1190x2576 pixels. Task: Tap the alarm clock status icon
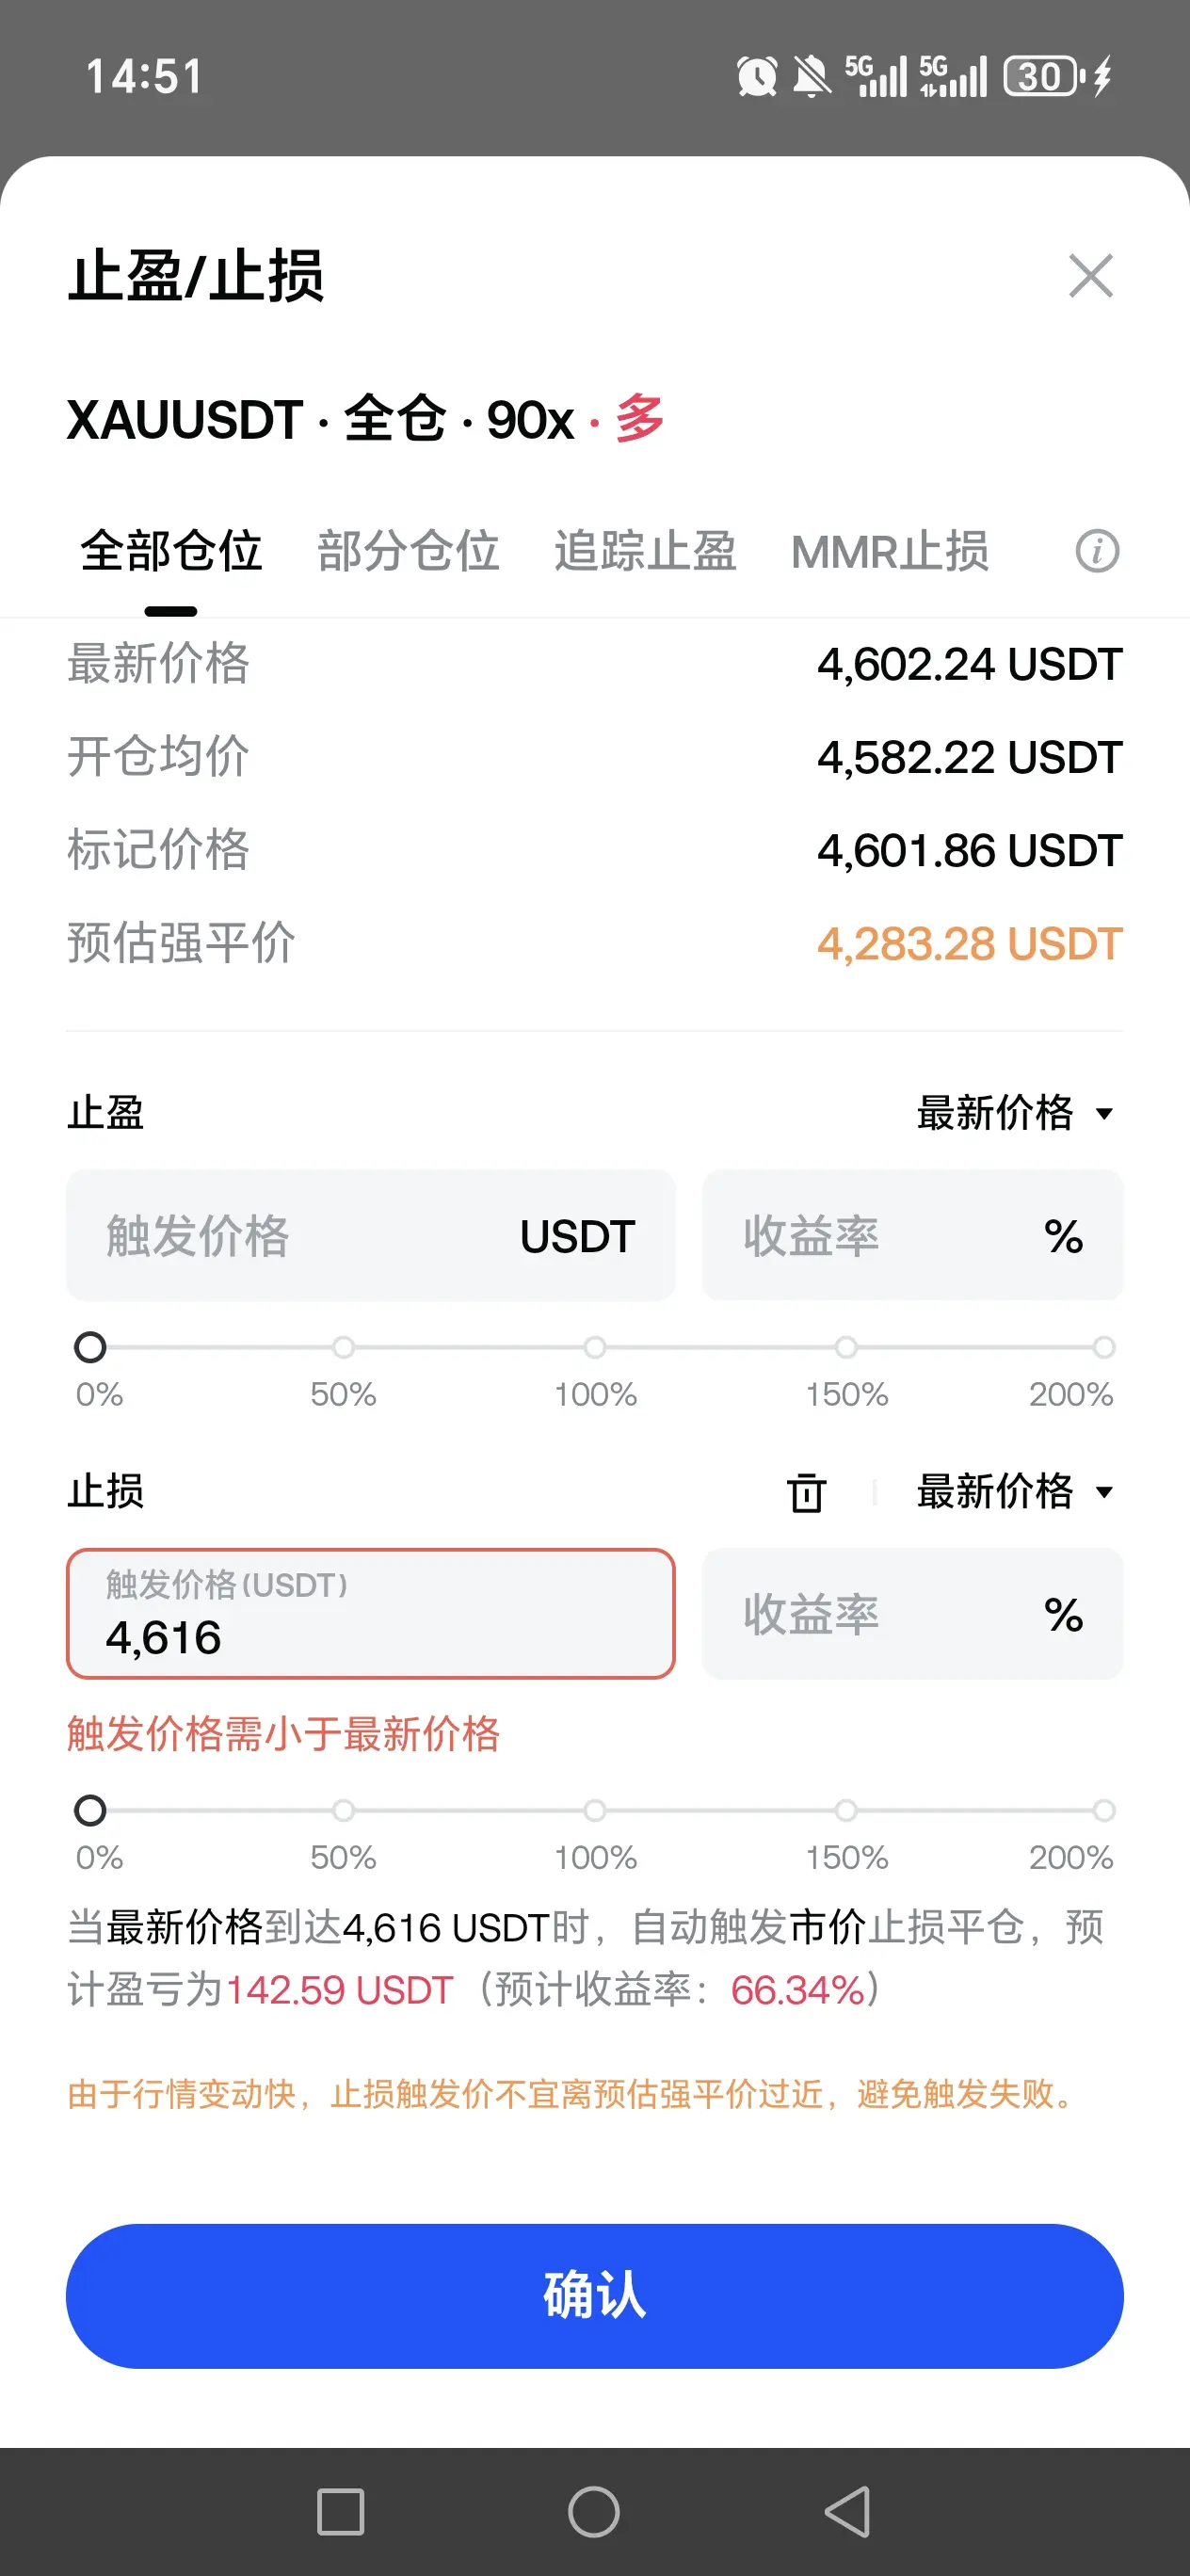click(x=757, y=76)
